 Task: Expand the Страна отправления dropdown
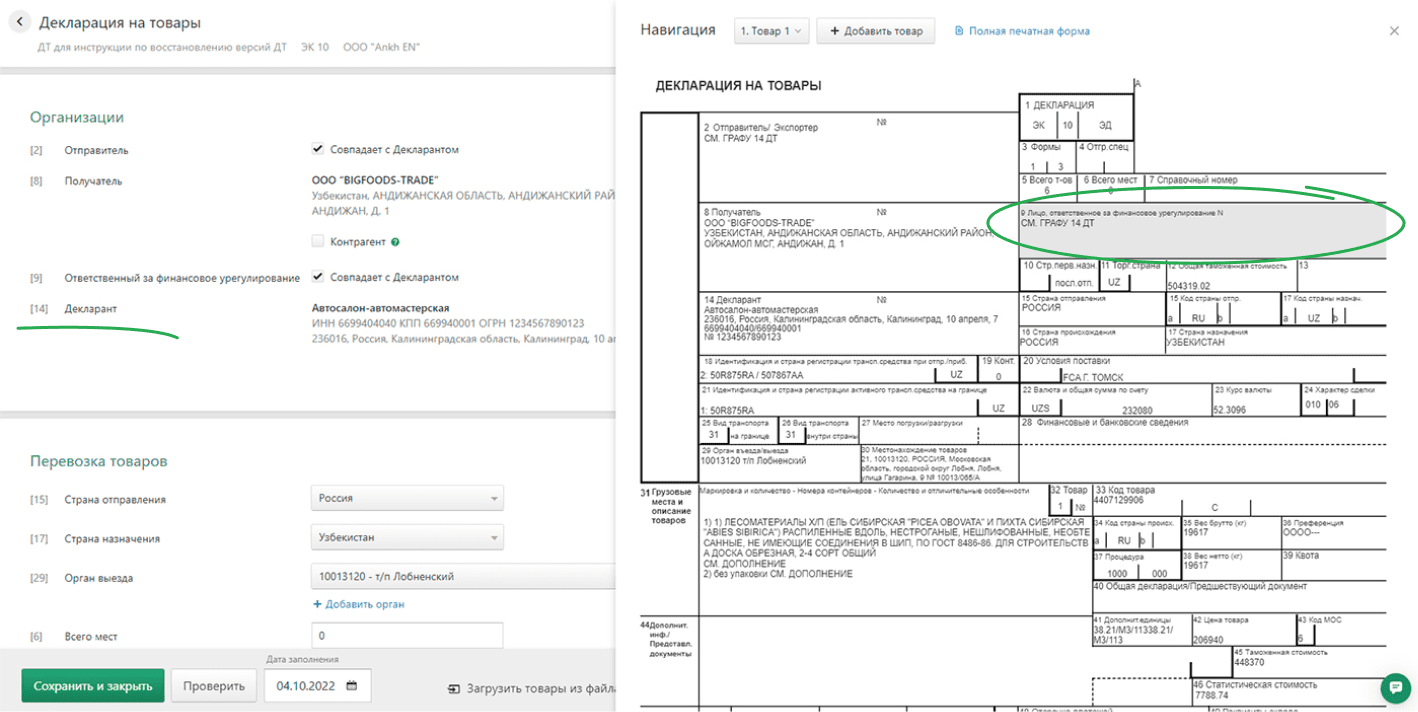coord(407,498)
